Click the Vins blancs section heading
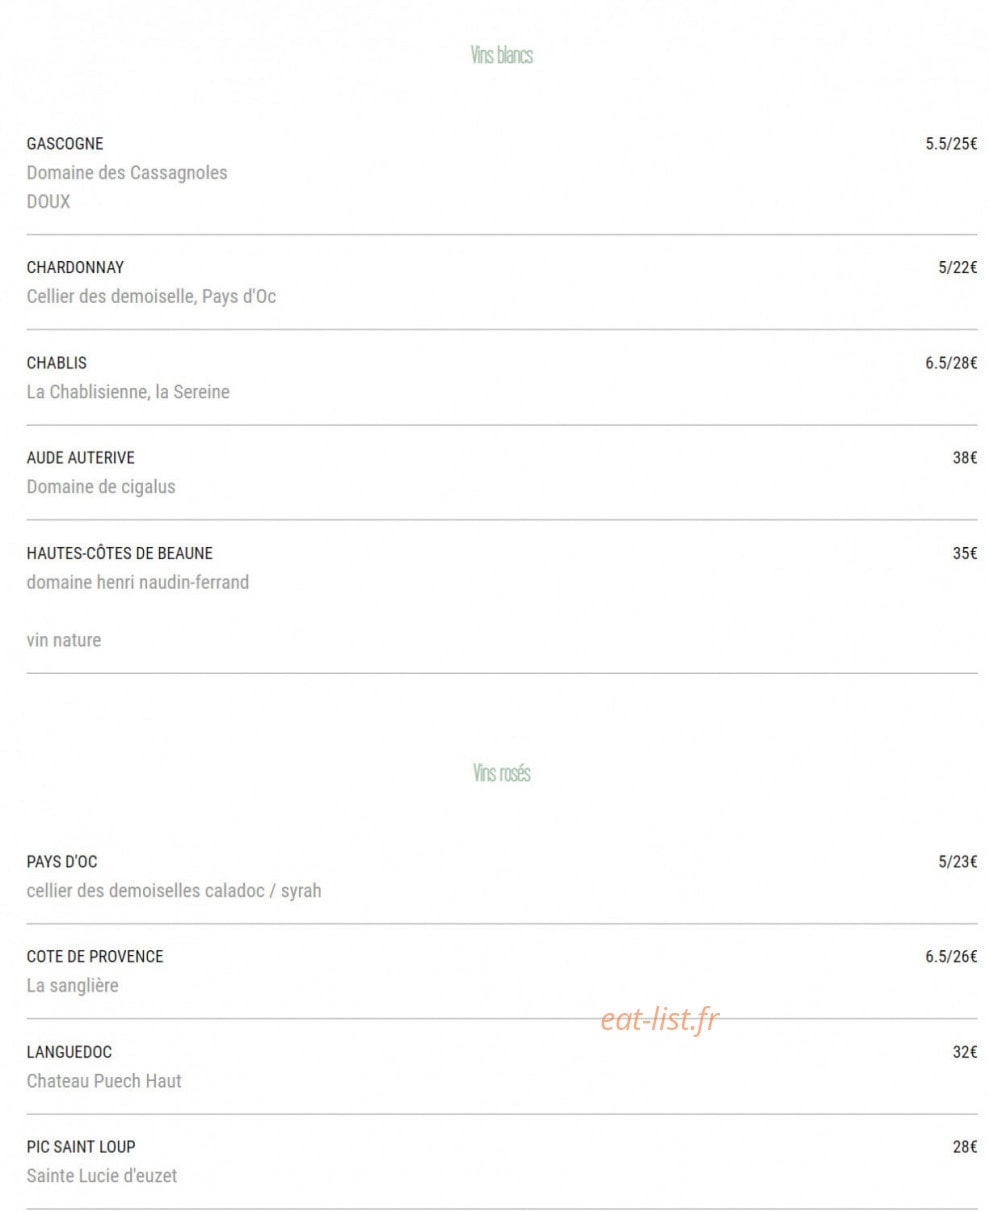 tap(501, 55)
